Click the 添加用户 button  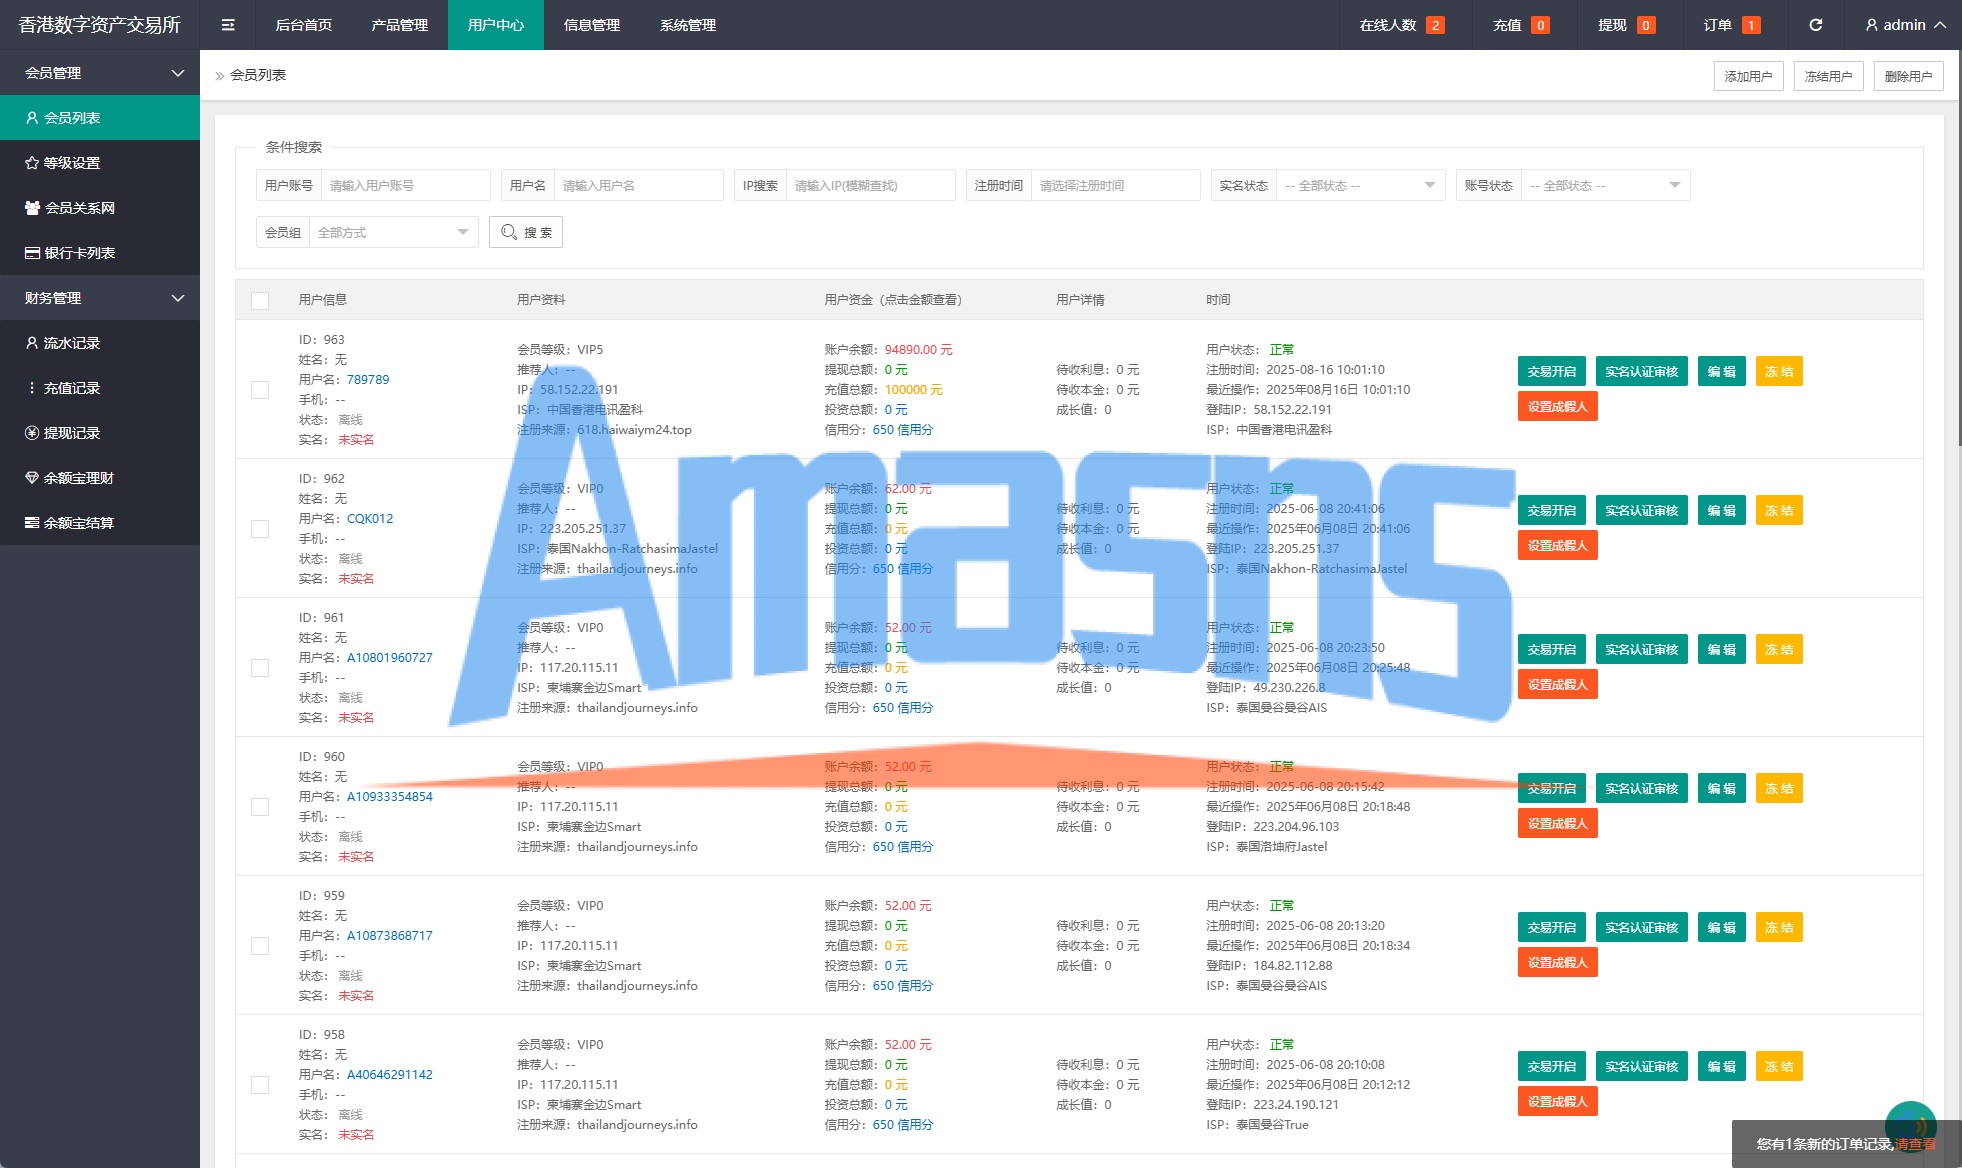click(1748, 76)
